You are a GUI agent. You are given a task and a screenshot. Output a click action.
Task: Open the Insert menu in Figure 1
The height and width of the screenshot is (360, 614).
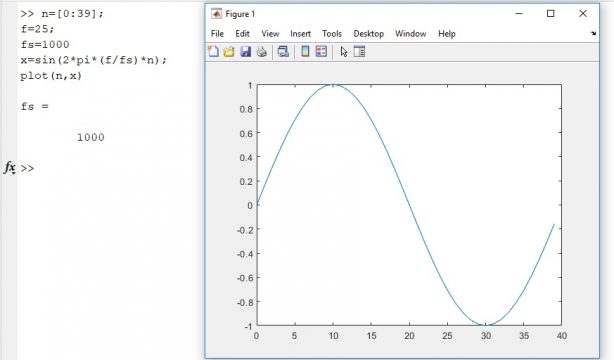300,34
